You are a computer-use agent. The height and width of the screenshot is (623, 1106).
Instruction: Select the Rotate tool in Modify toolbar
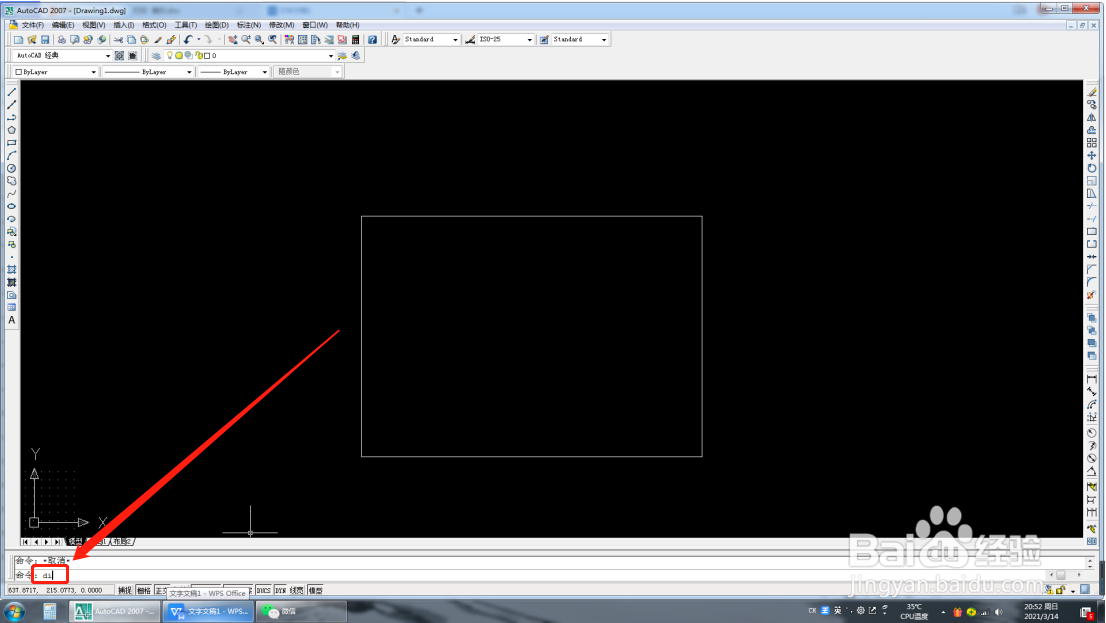[x=1092, y=168]
